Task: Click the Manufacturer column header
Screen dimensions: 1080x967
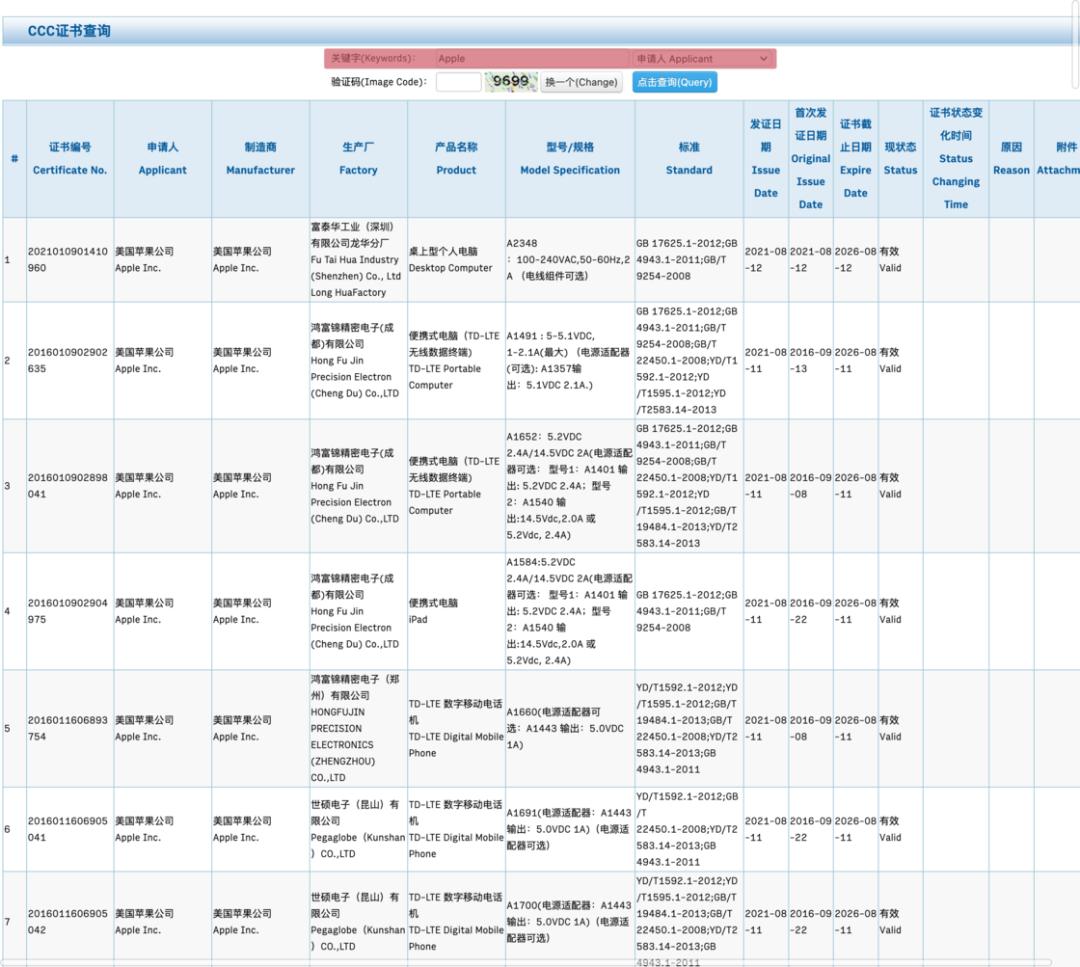Action: [260, 159]
